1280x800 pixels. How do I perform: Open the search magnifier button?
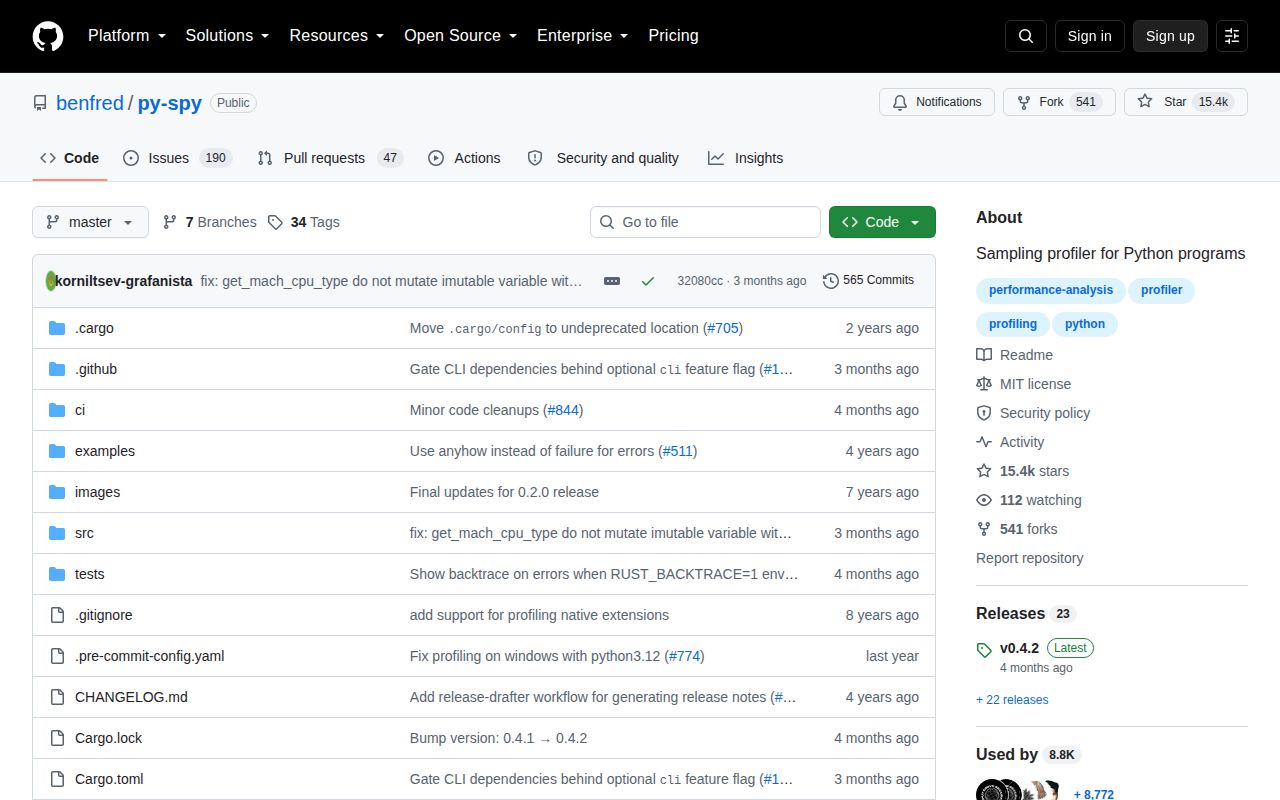(1026, 36)
